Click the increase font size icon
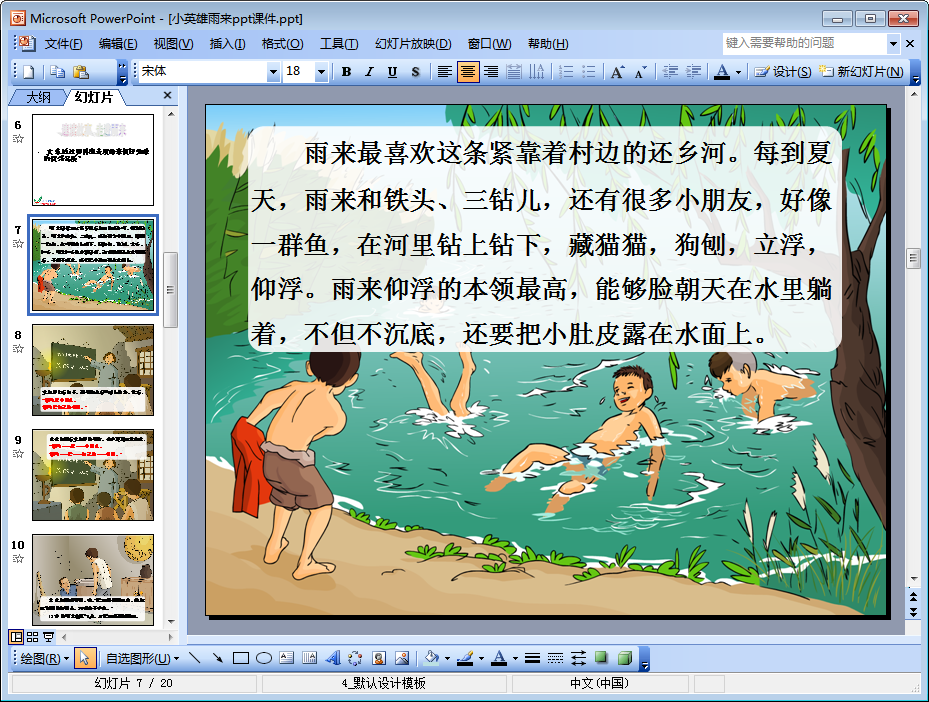This screenshot has height=702, width=929. pyautogui.click(x=617, y=72)
